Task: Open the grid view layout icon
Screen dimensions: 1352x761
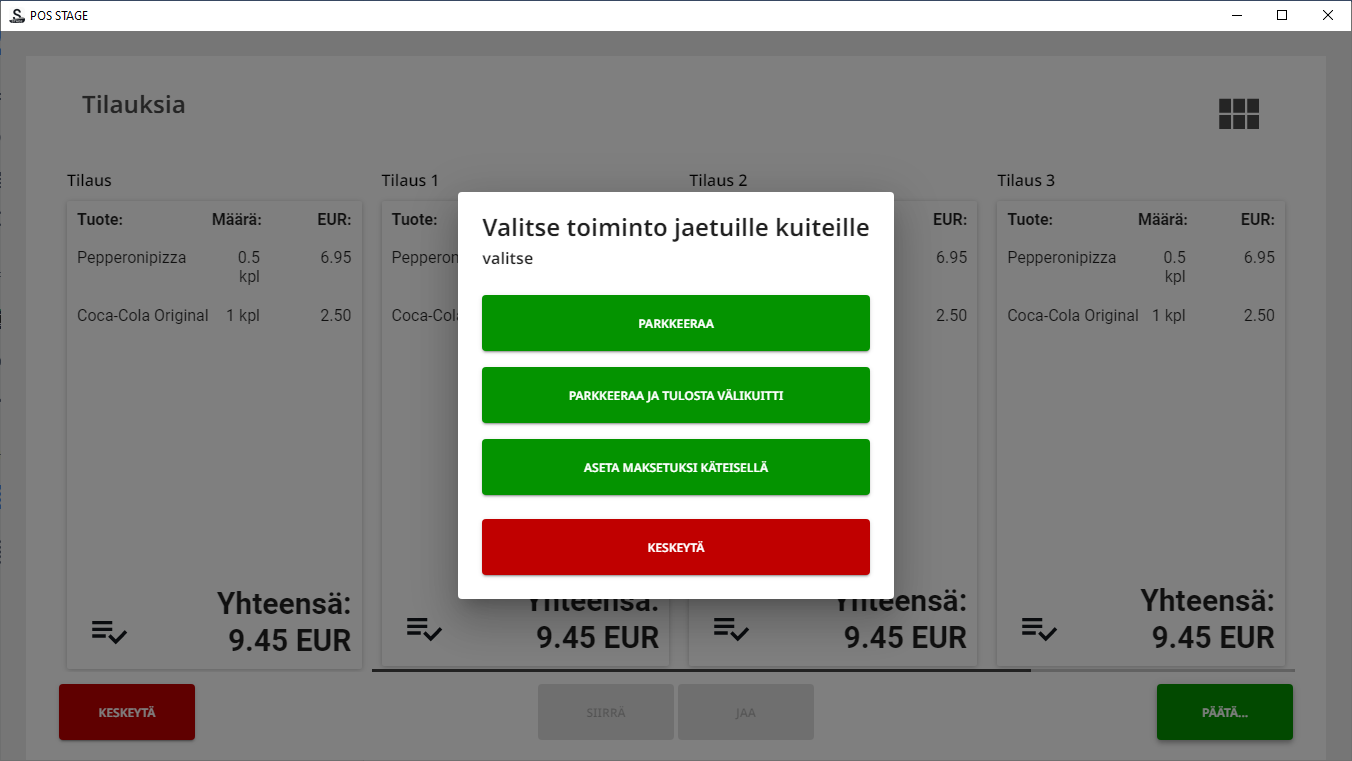Action: click(x=1238, y=114)
